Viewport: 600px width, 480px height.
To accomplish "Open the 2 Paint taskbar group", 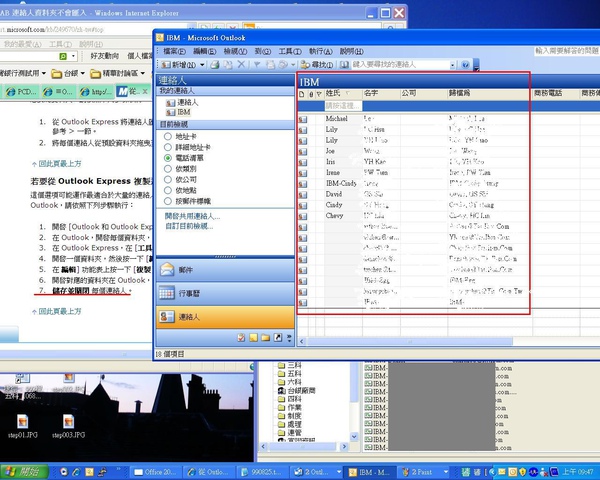I will point(424,472).
